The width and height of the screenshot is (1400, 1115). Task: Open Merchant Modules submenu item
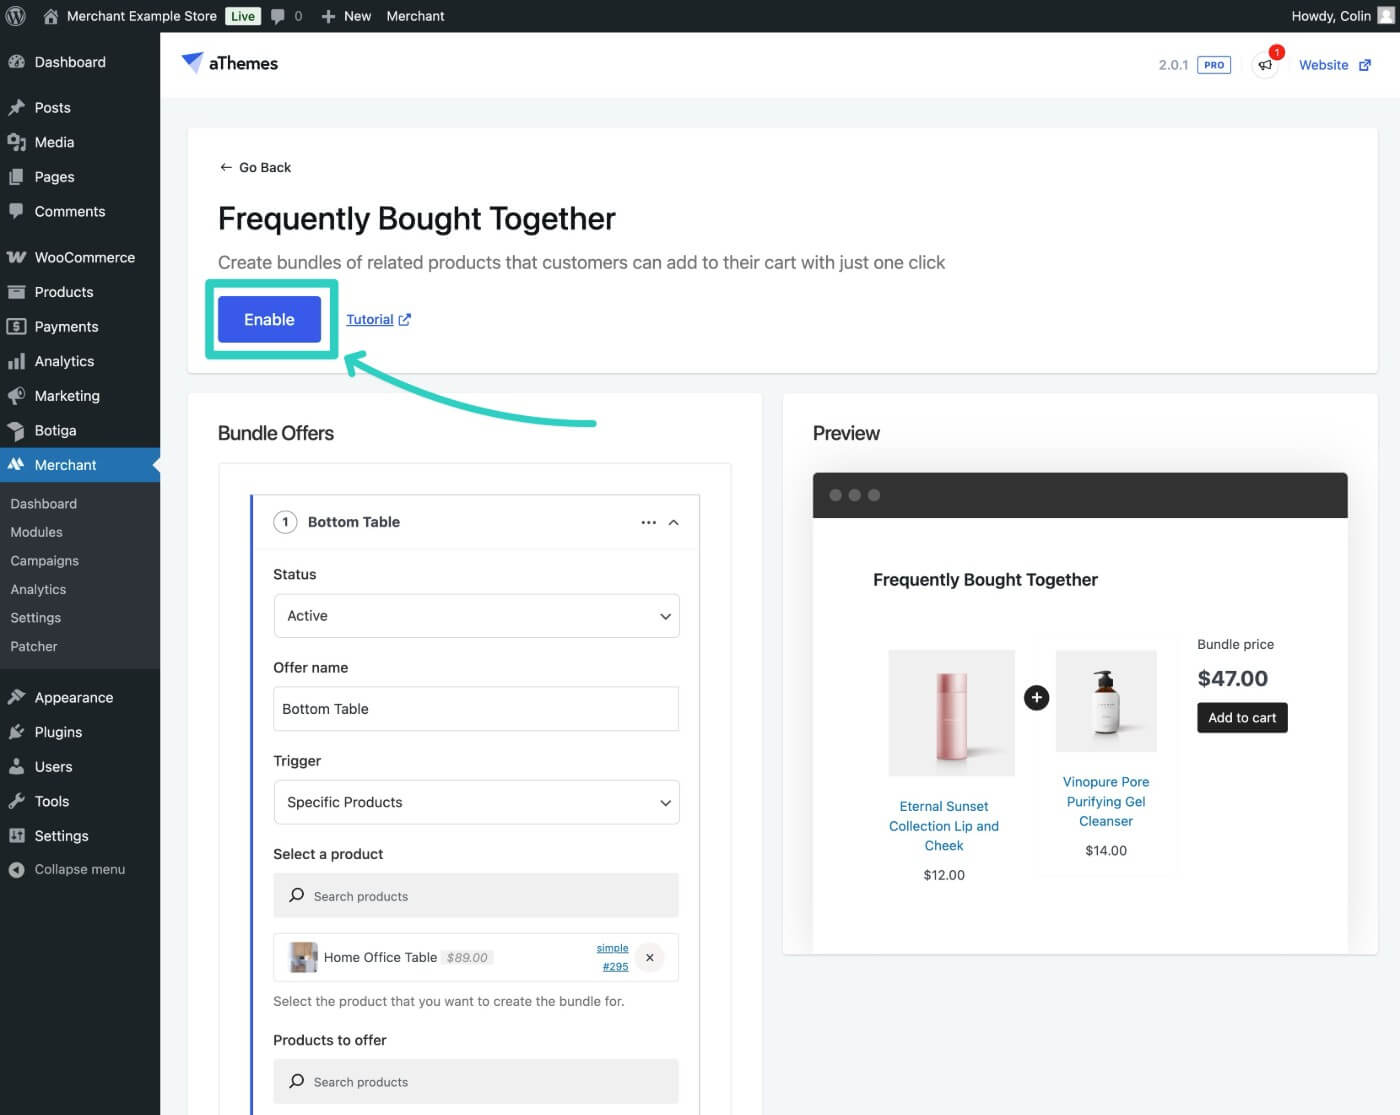click(x=36, y=532)
